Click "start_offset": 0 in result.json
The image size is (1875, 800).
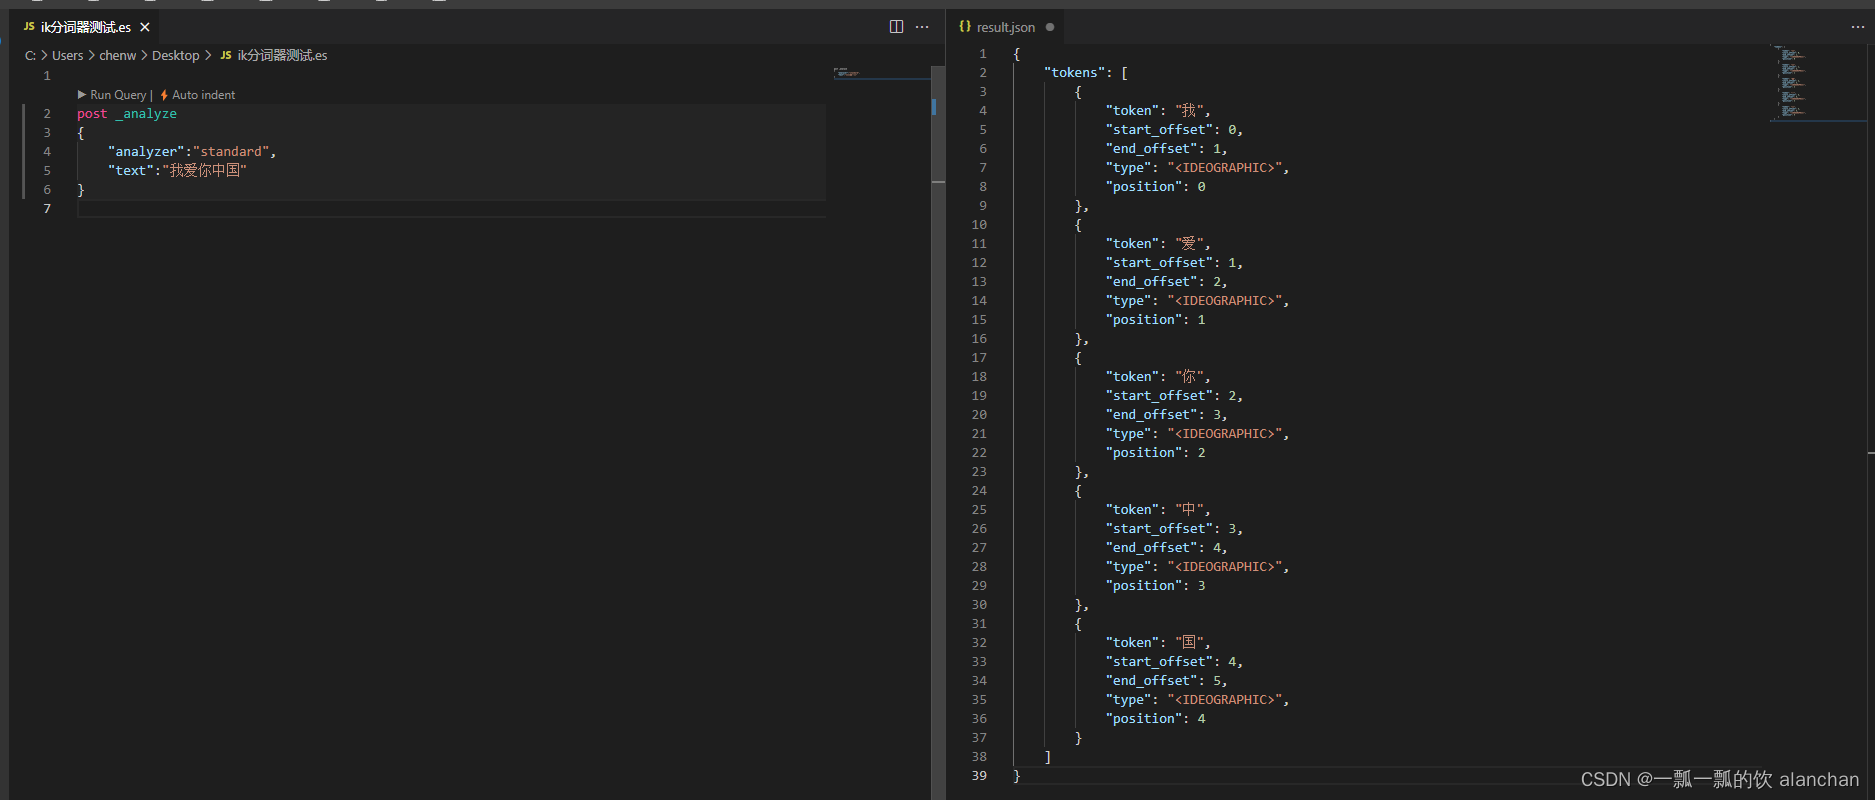tap(1174, 130)
